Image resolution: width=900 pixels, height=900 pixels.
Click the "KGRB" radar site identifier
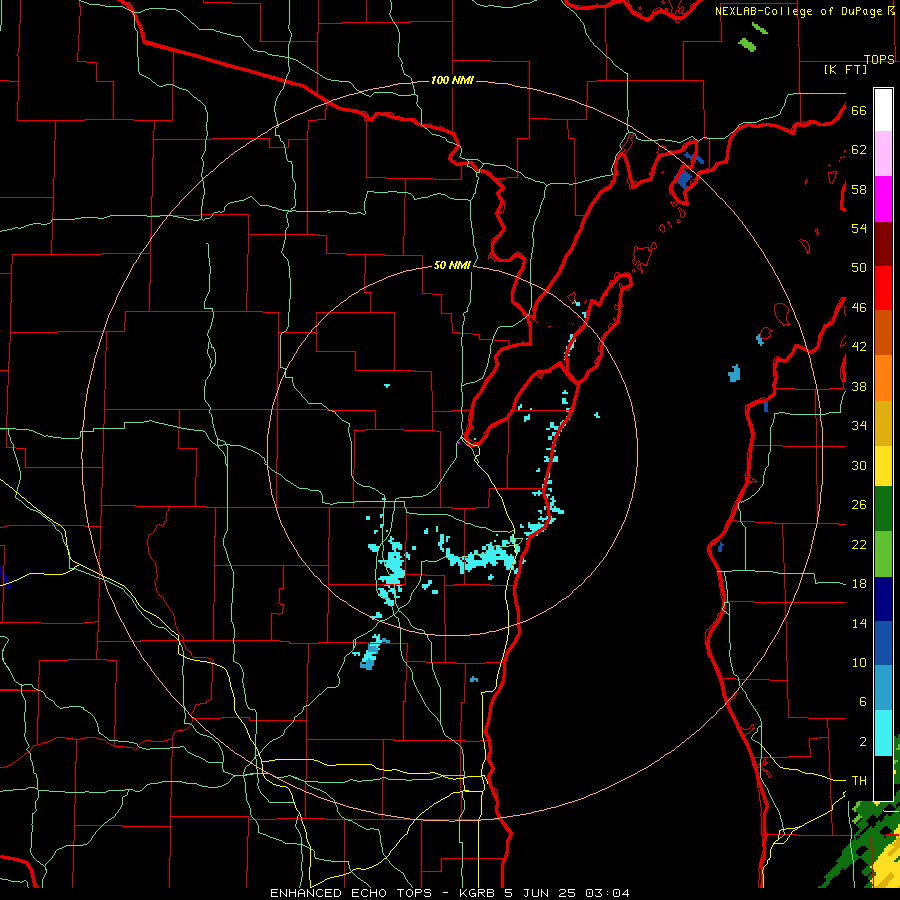click(x=476, y=893)
